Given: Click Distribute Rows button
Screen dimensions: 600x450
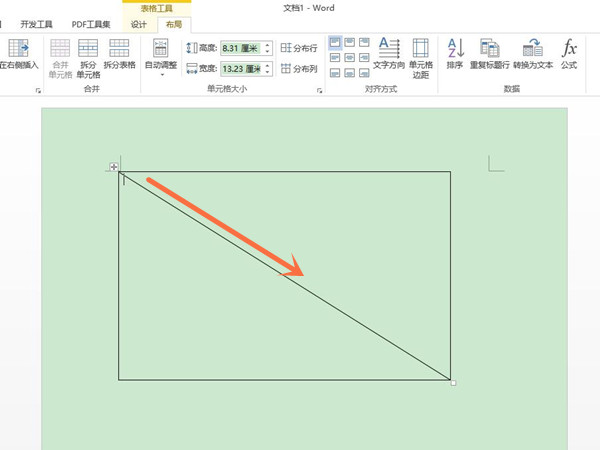Looking at the screenshot, I should pyautogui.click(x=299, y=48).
